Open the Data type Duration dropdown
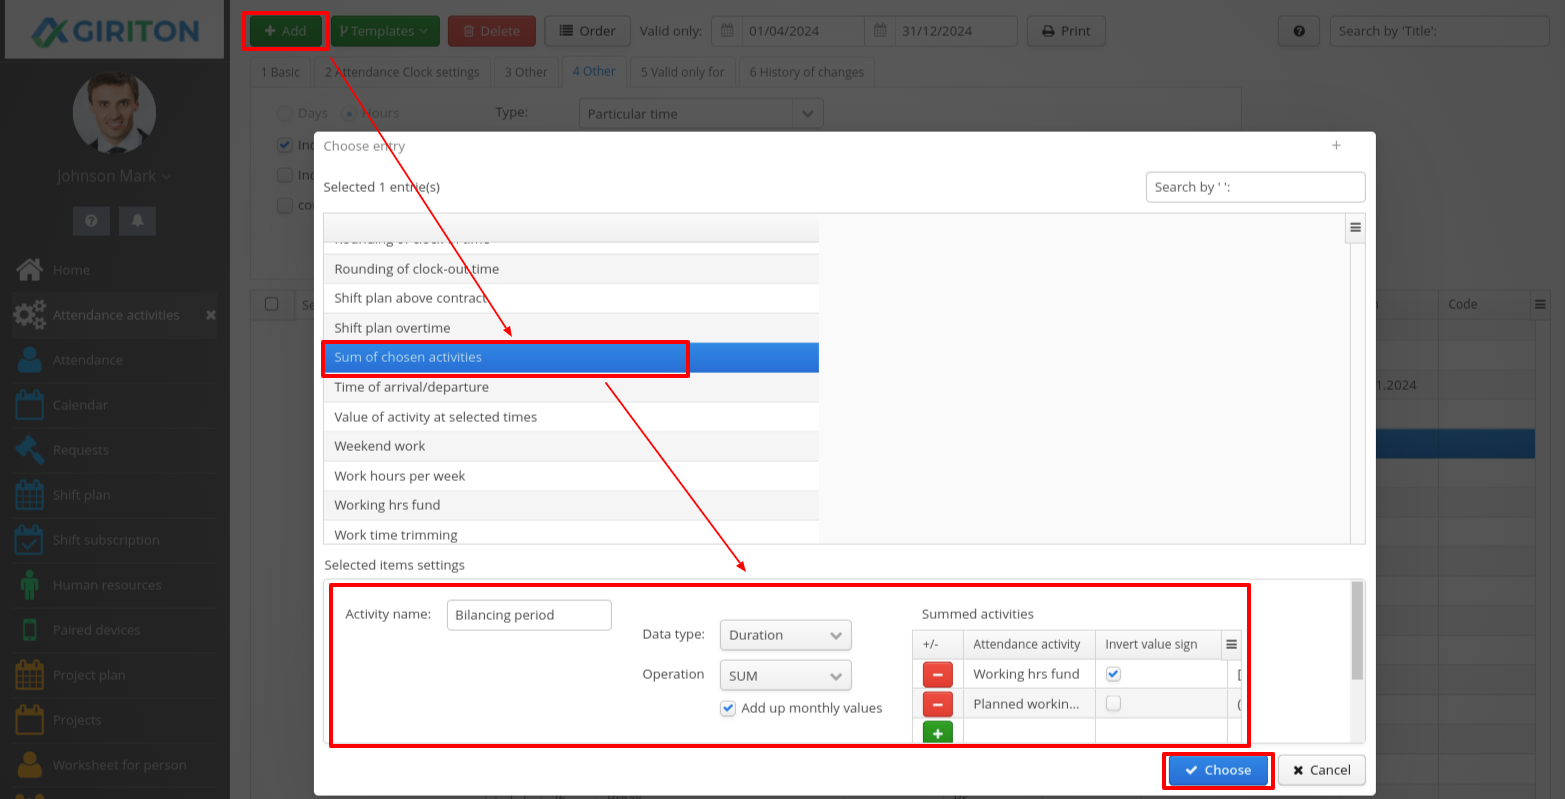Viewport: 1565px width, 799px height. pyautogui.click(x=785, y=635)
